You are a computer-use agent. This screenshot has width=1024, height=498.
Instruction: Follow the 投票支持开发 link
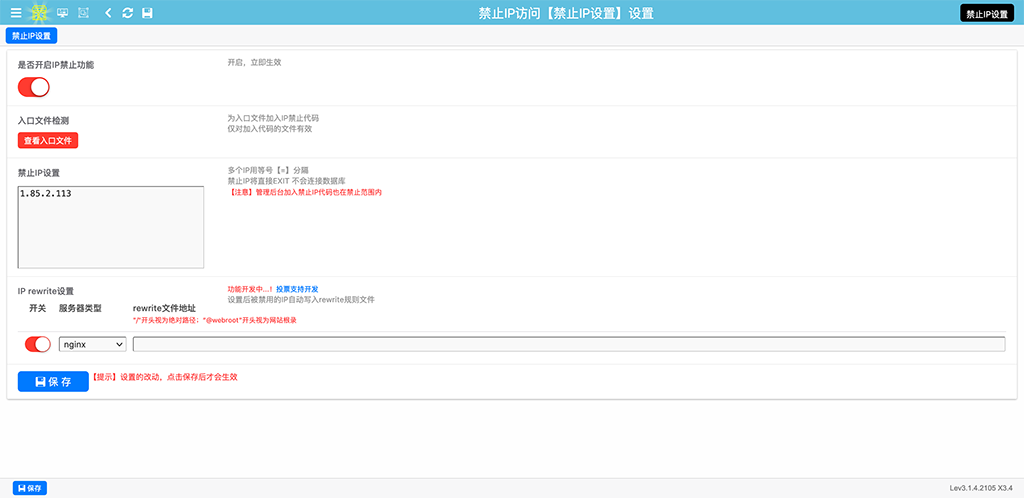pyautogui.click(x=297, y=289)
